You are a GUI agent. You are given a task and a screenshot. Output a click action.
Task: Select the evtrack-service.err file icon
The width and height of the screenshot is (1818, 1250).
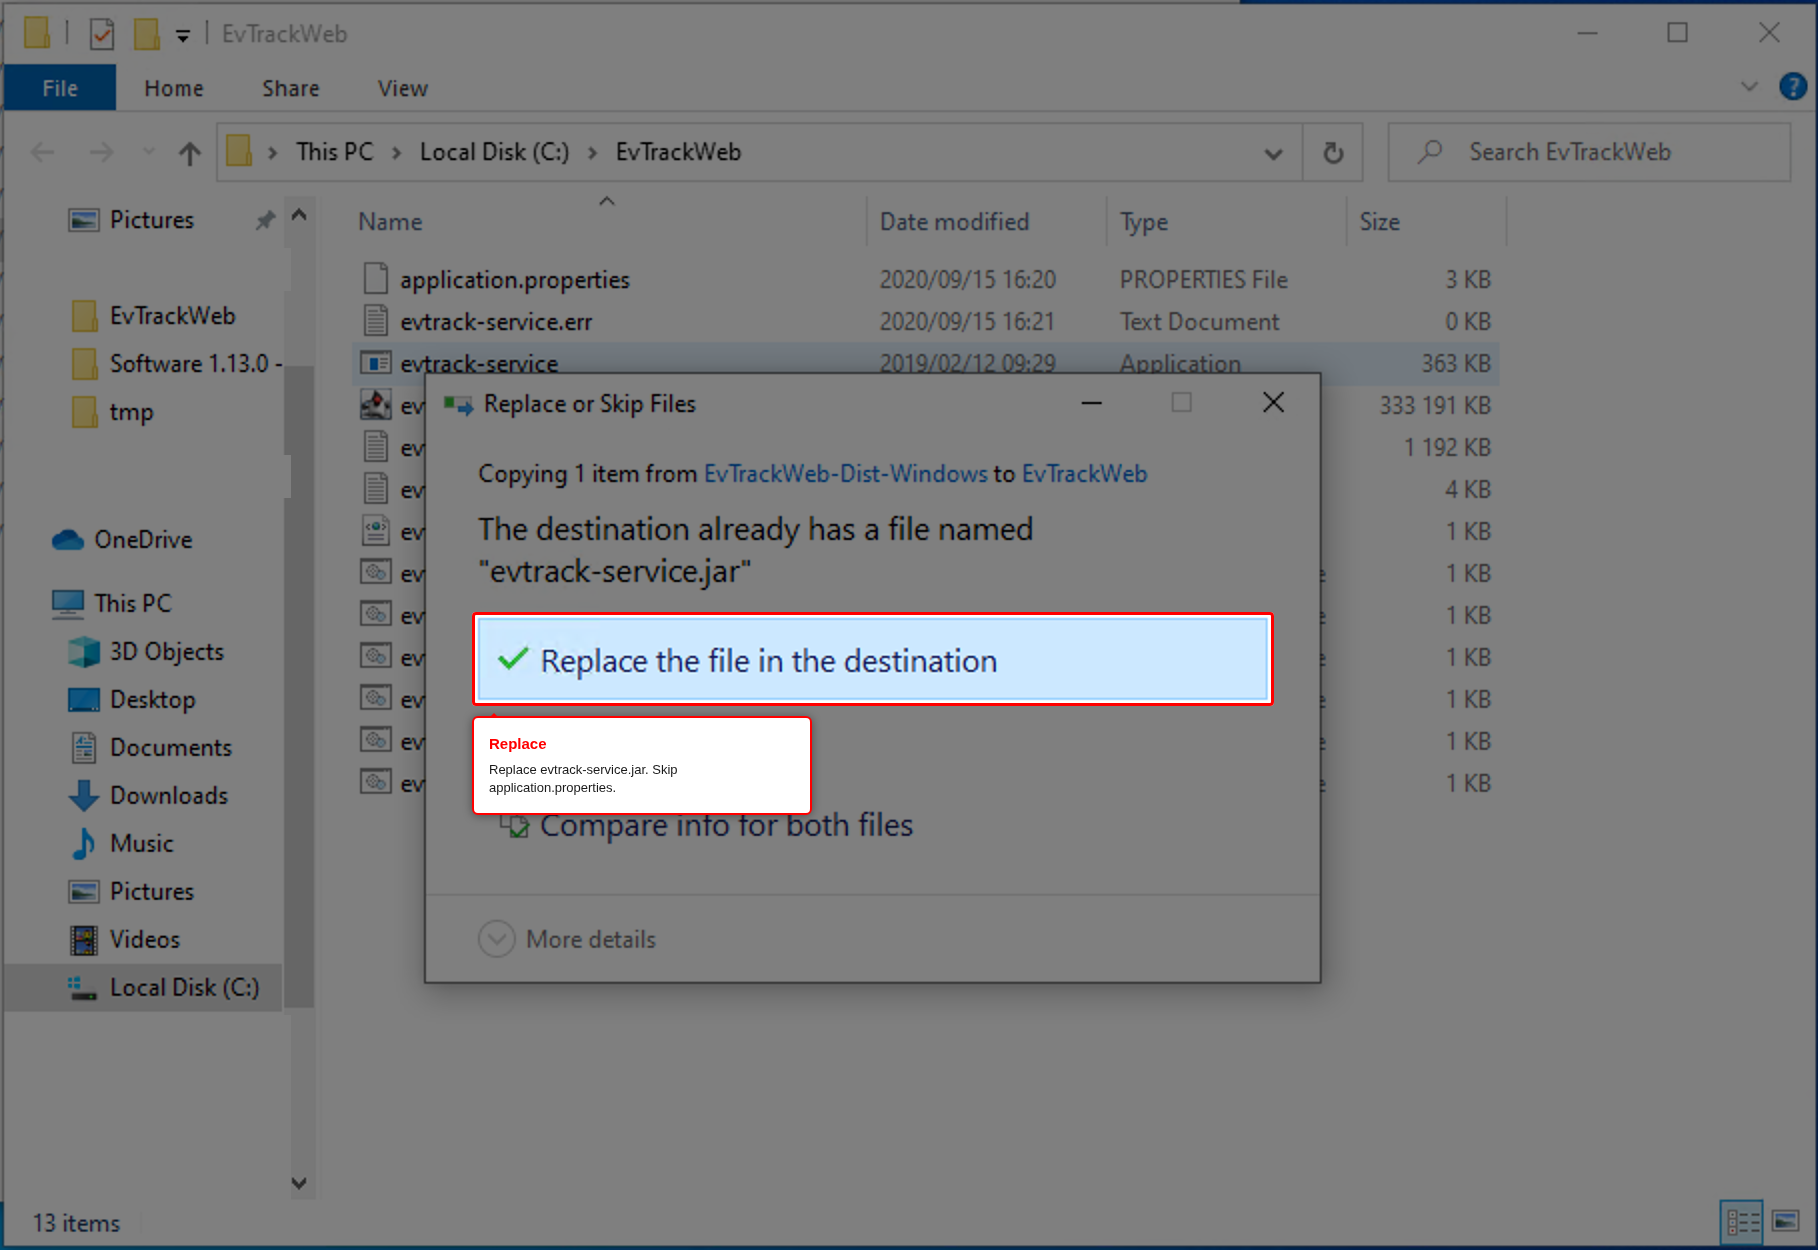click(x=375, y=321)
